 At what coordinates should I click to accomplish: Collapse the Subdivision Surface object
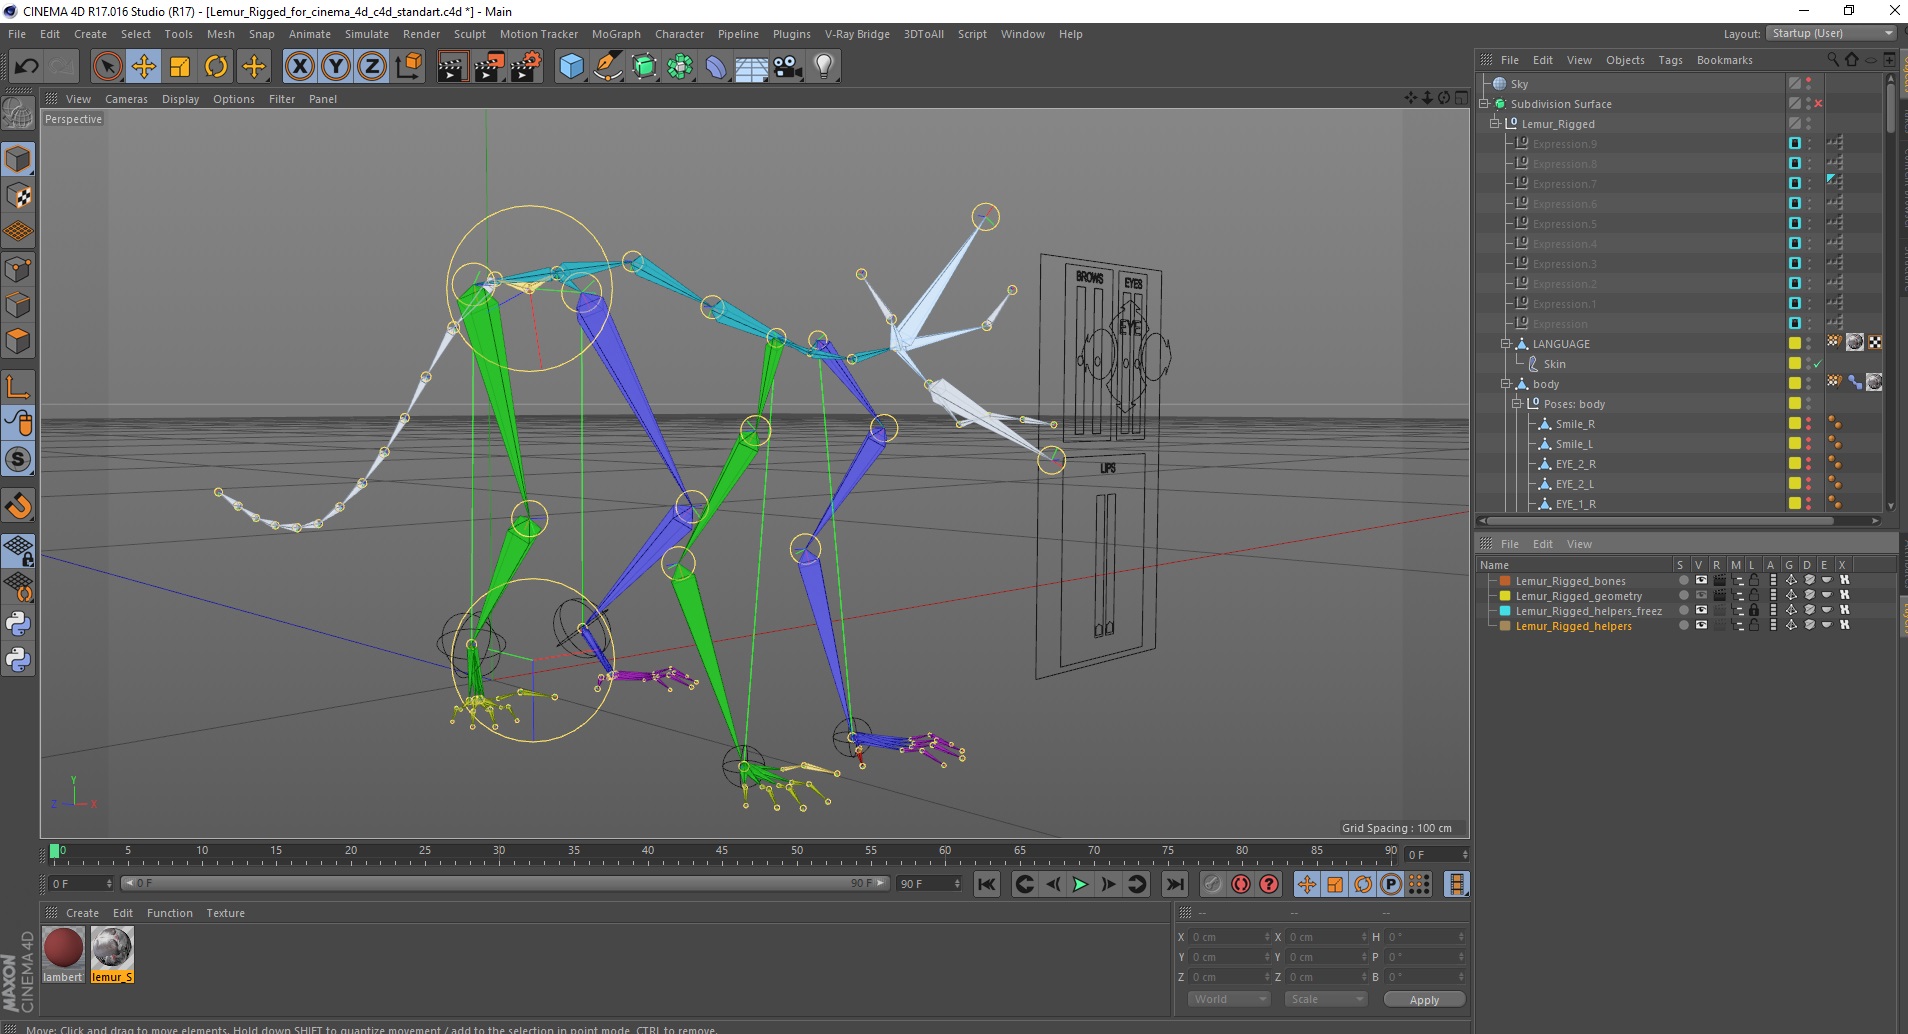point(1485,104)
